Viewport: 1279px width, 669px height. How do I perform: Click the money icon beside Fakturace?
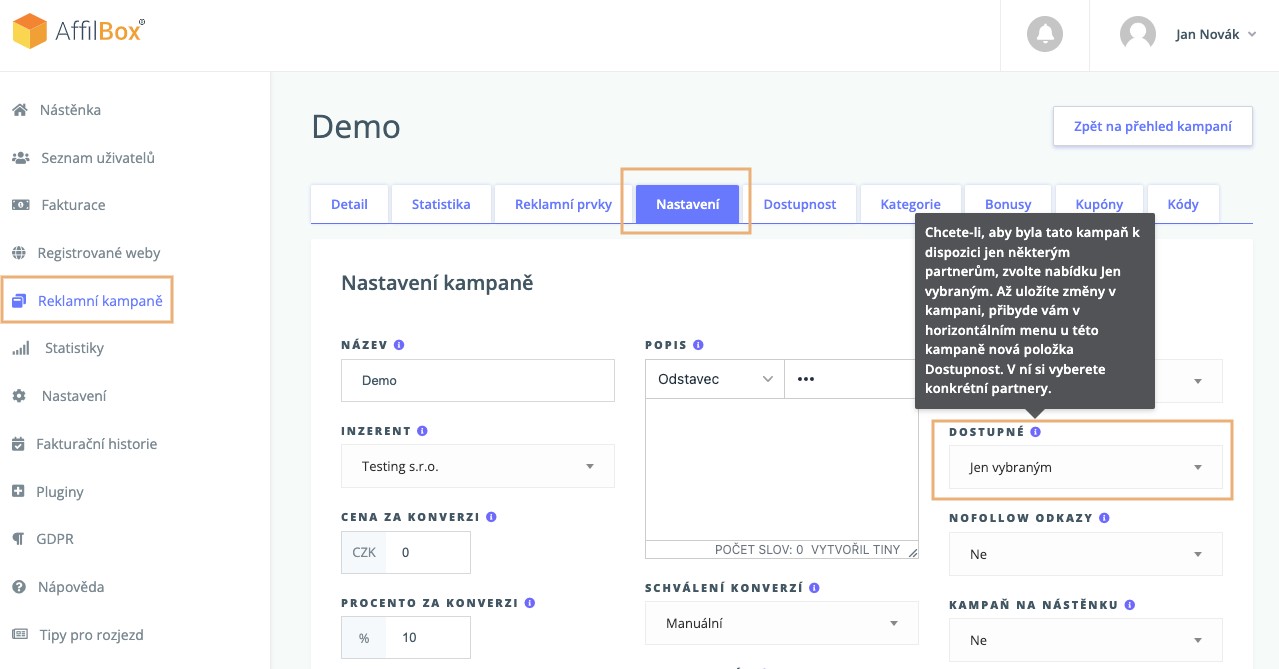(x=20, y=205)
